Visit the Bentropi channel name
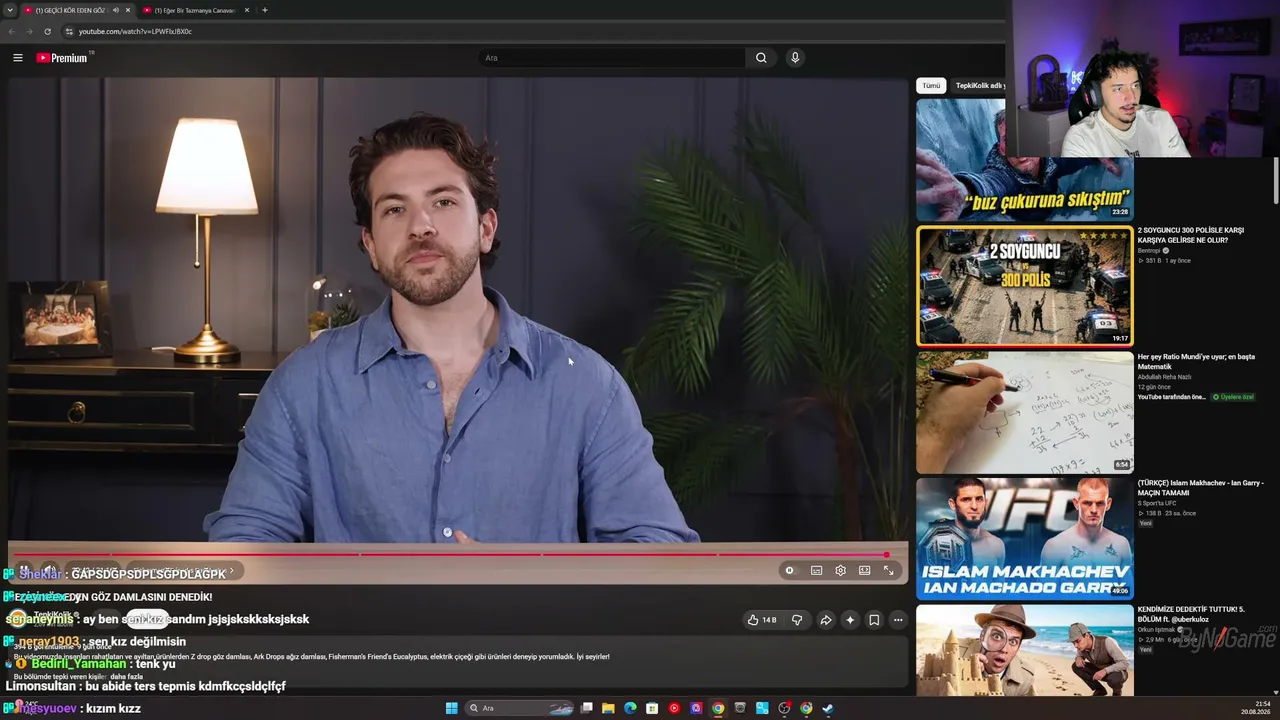Screen dimensions: 1280x720 [x=1150, y=250]
